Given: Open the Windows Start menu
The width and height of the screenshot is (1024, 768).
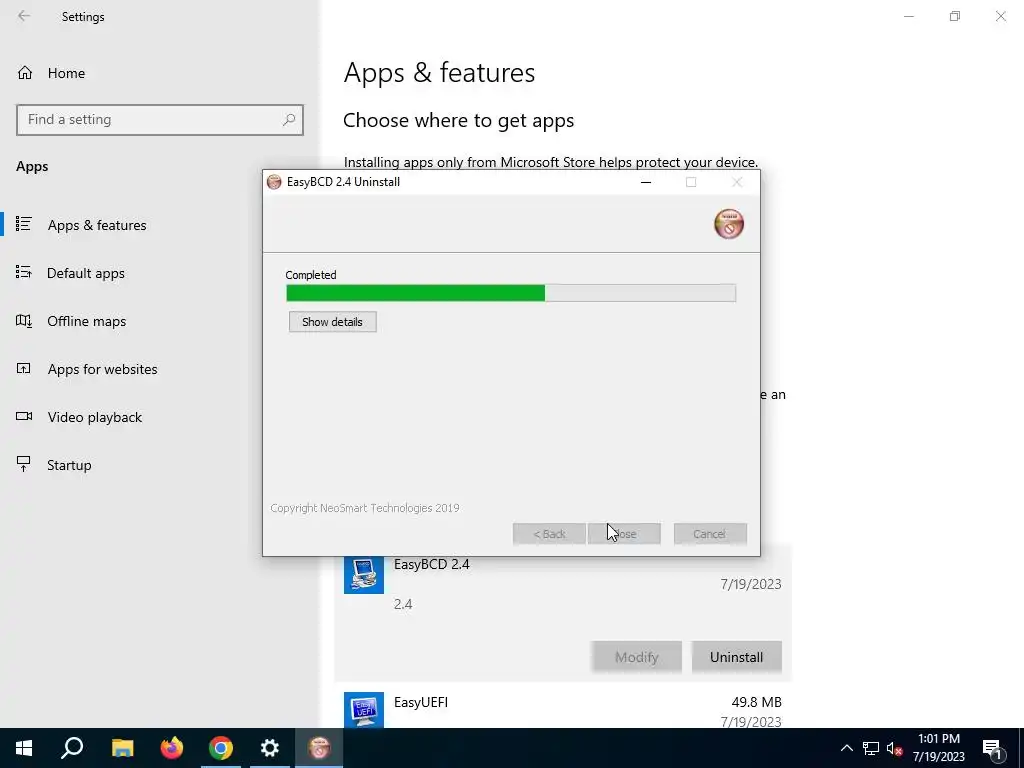Looking at the screenshot, I should (24, 748).
